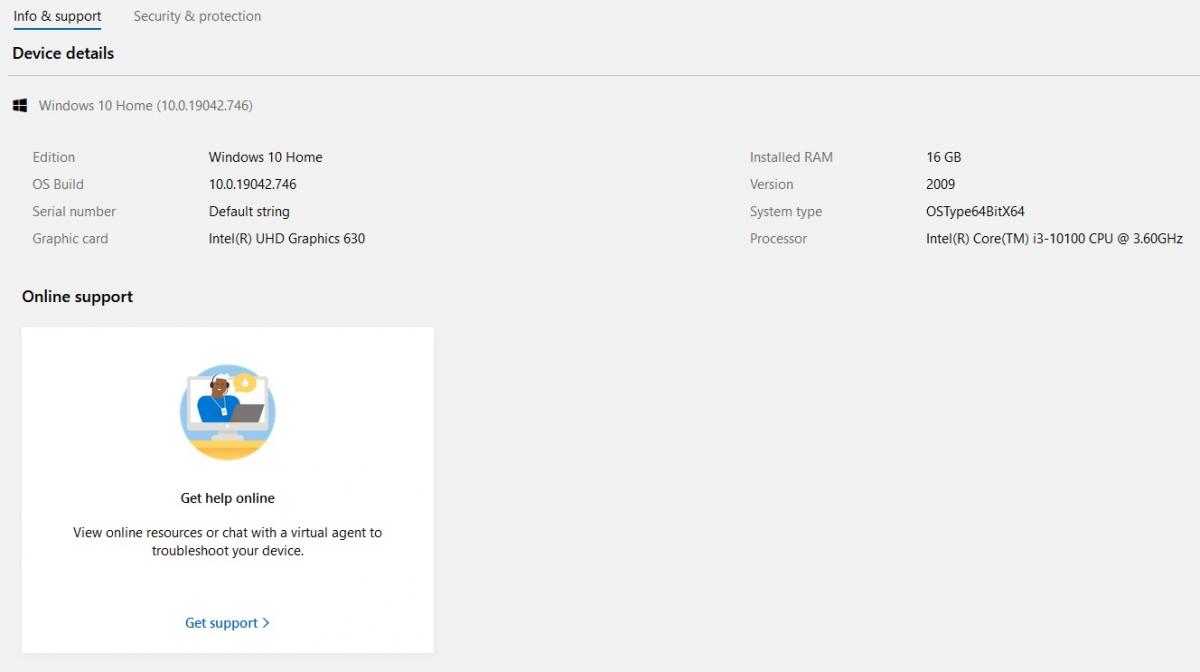Click the Windows 10 Home (10.0.19042.746) title
The width and height of the screenshot is (1200, 672).
pos(145,105)
